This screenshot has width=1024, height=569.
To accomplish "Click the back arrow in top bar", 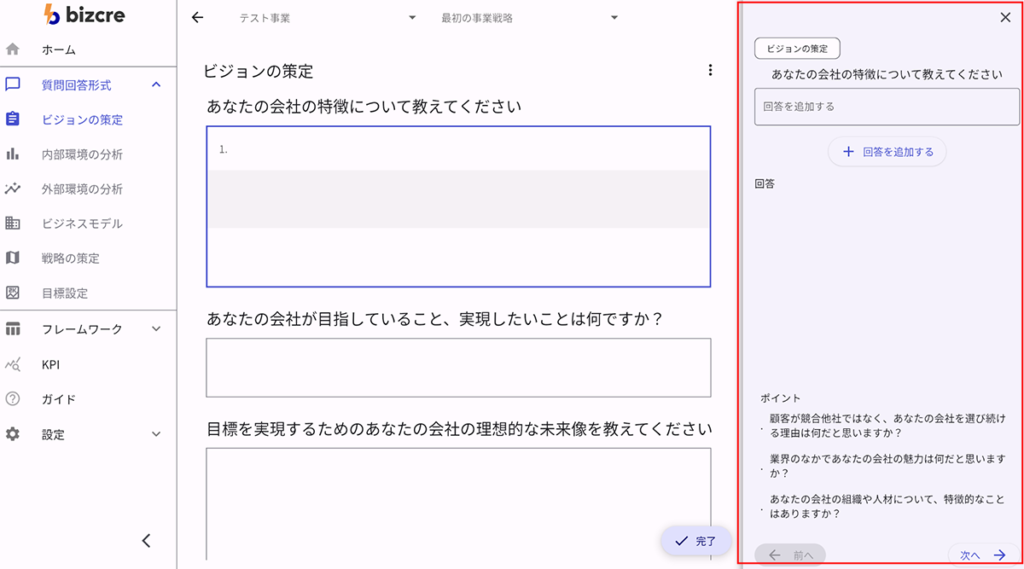I will point(197,18).
